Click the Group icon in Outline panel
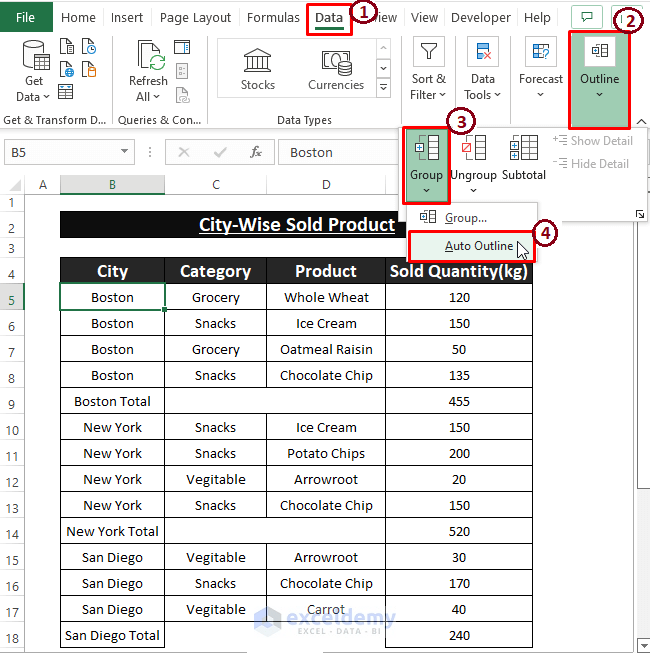The width and height of the screenshot is (650, 653). [x=427, y=148]
